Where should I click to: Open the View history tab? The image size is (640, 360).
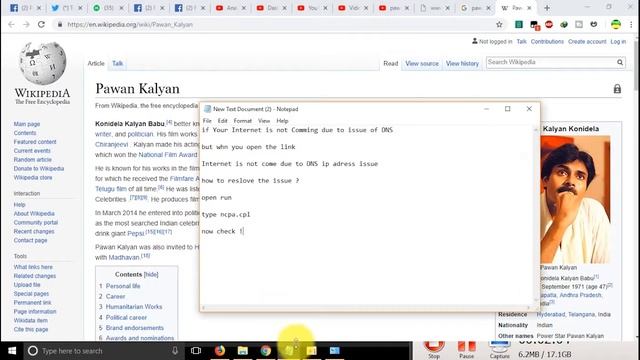point(462,64)
